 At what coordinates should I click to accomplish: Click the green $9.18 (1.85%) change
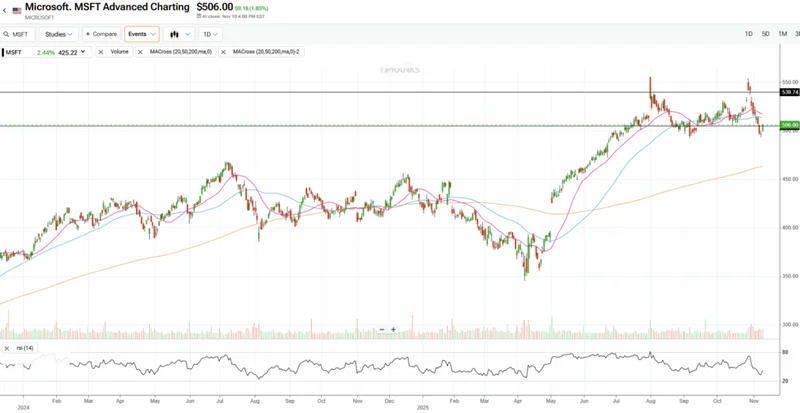252,9
